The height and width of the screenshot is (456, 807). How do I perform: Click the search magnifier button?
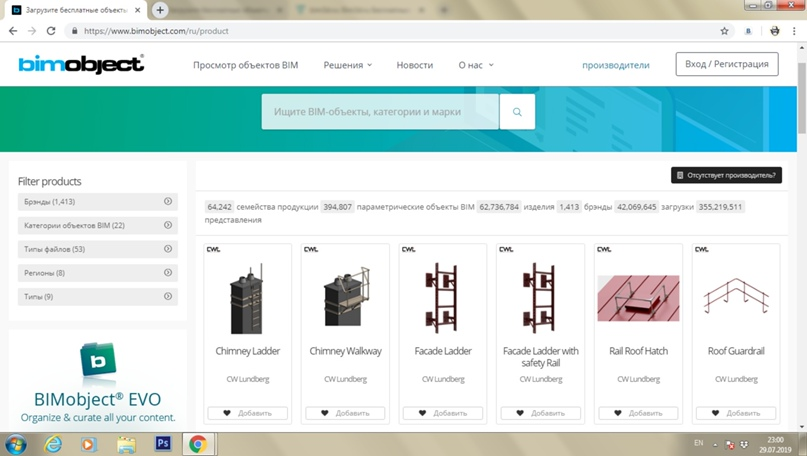tap(517, 112)
